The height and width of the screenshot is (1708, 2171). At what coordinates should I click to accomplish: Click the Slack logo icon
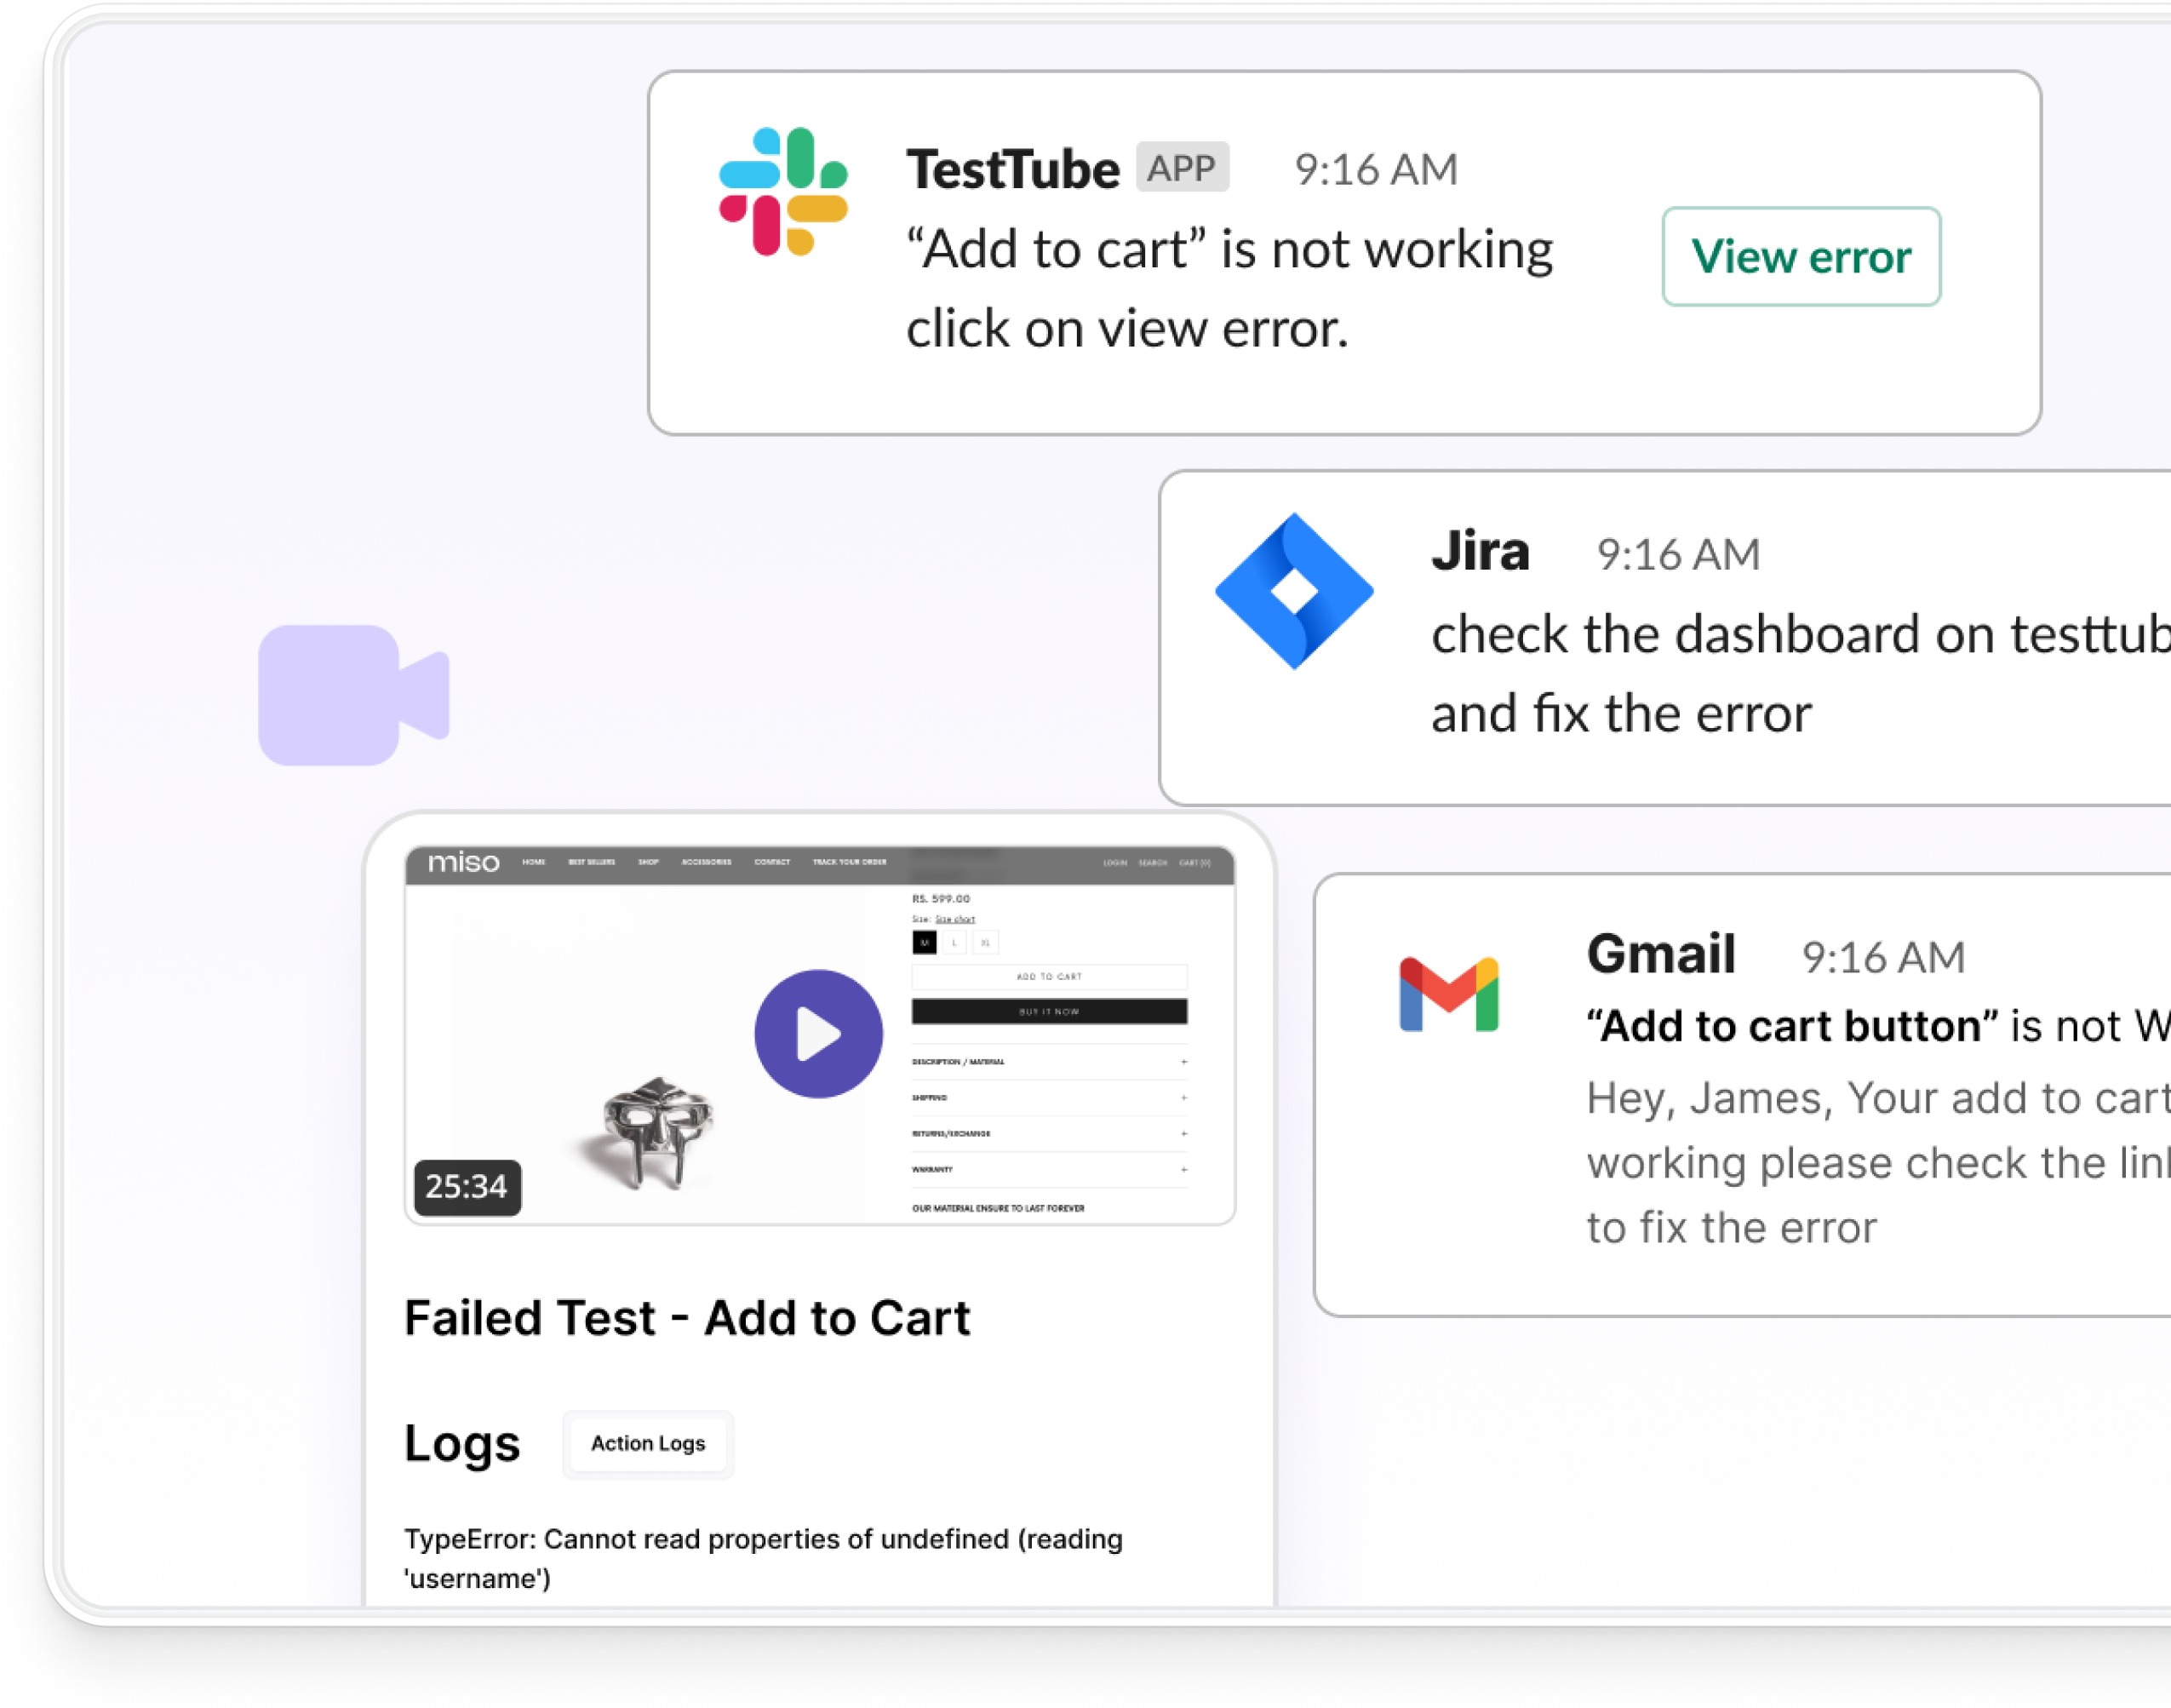click(783, 191)
